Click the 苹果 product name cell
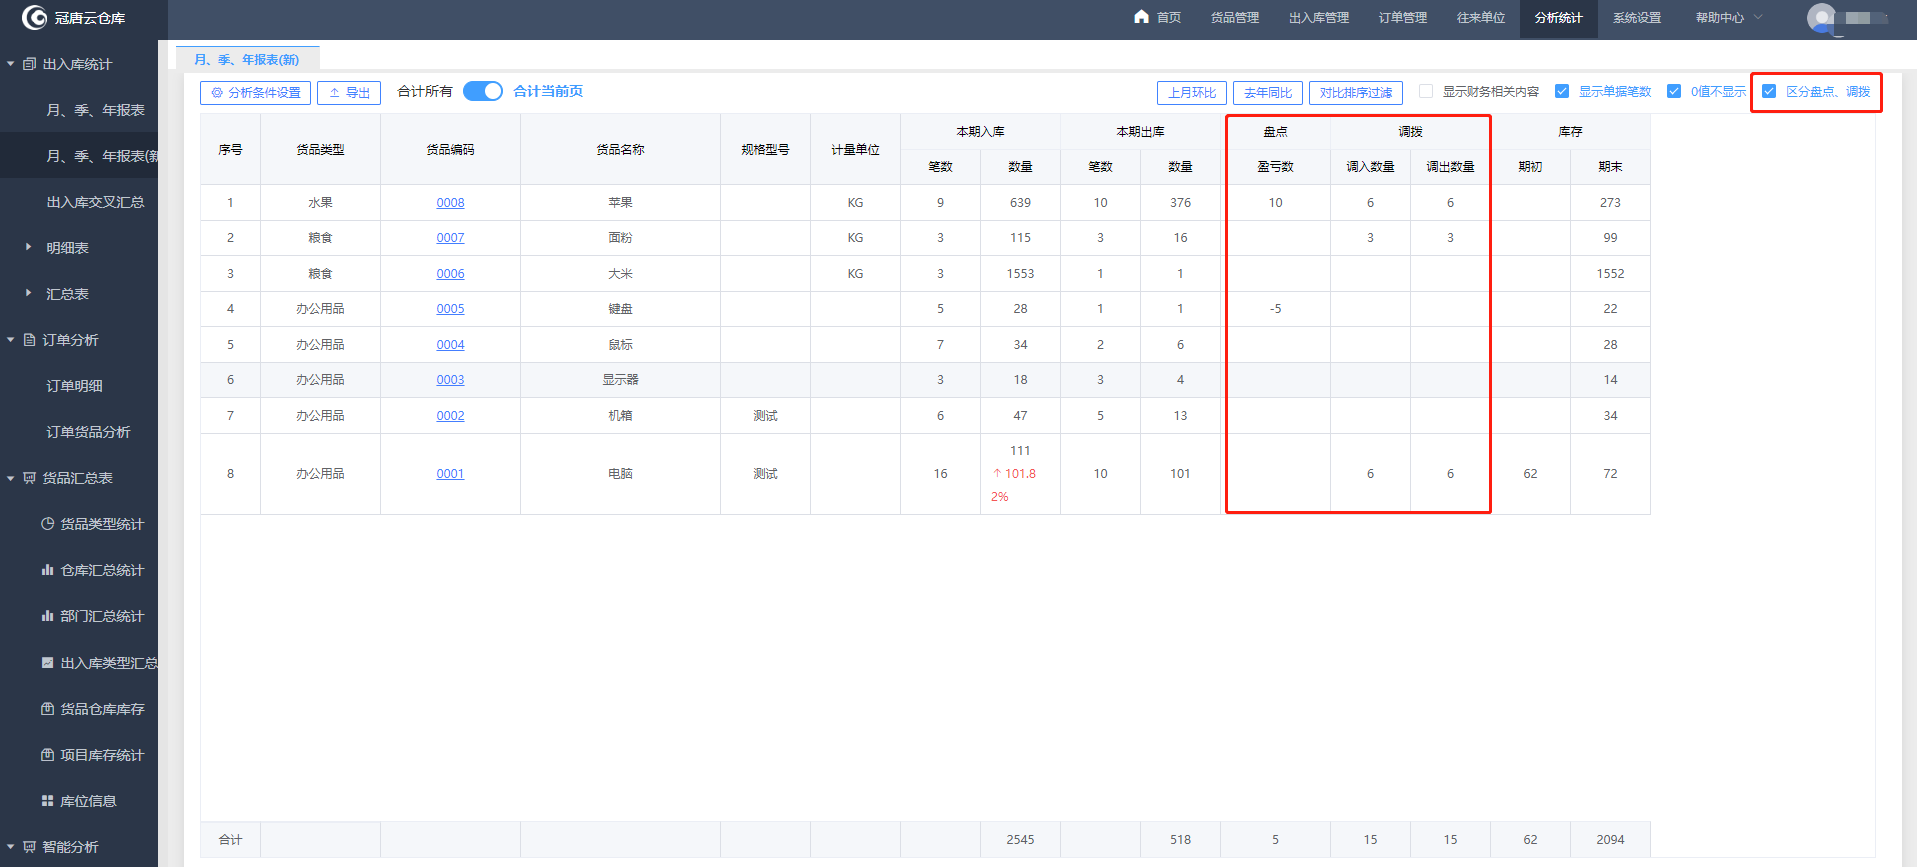Viewport: 1917px width, 867px height. pyautogui.click(x=620, y=203)
